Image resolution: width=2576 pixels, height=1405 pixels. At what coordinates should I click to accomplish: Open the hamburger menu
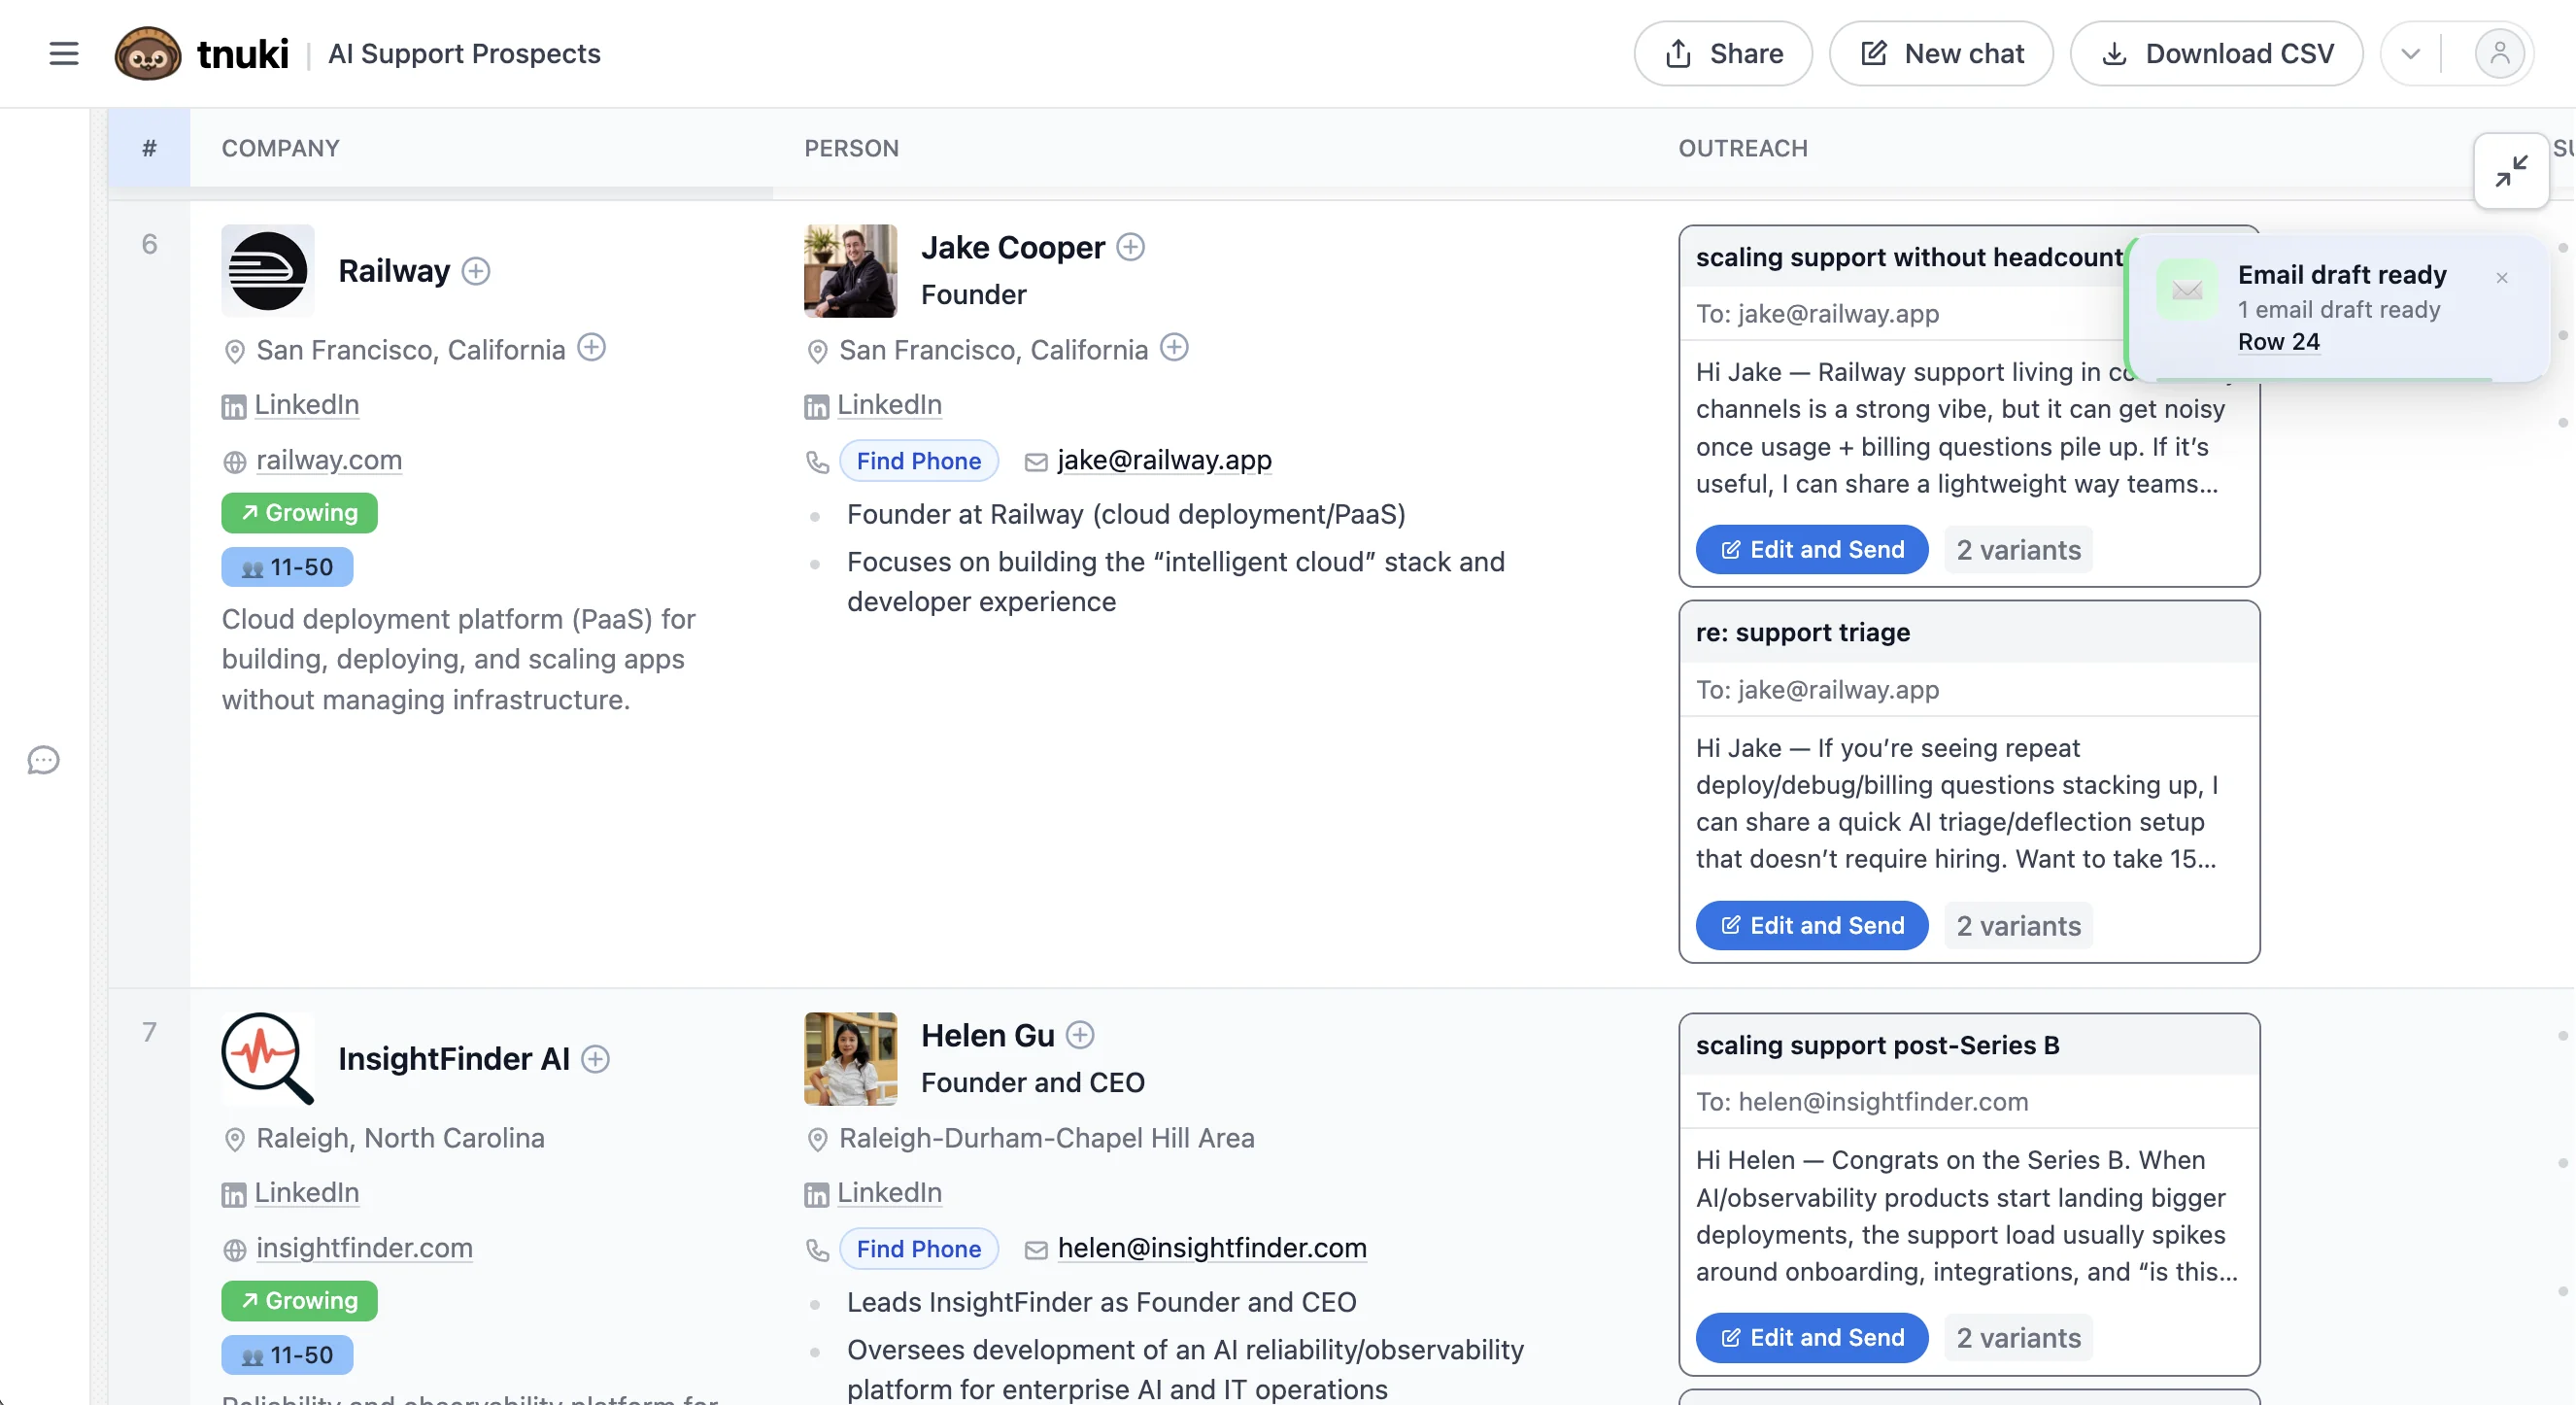[64, 53]
